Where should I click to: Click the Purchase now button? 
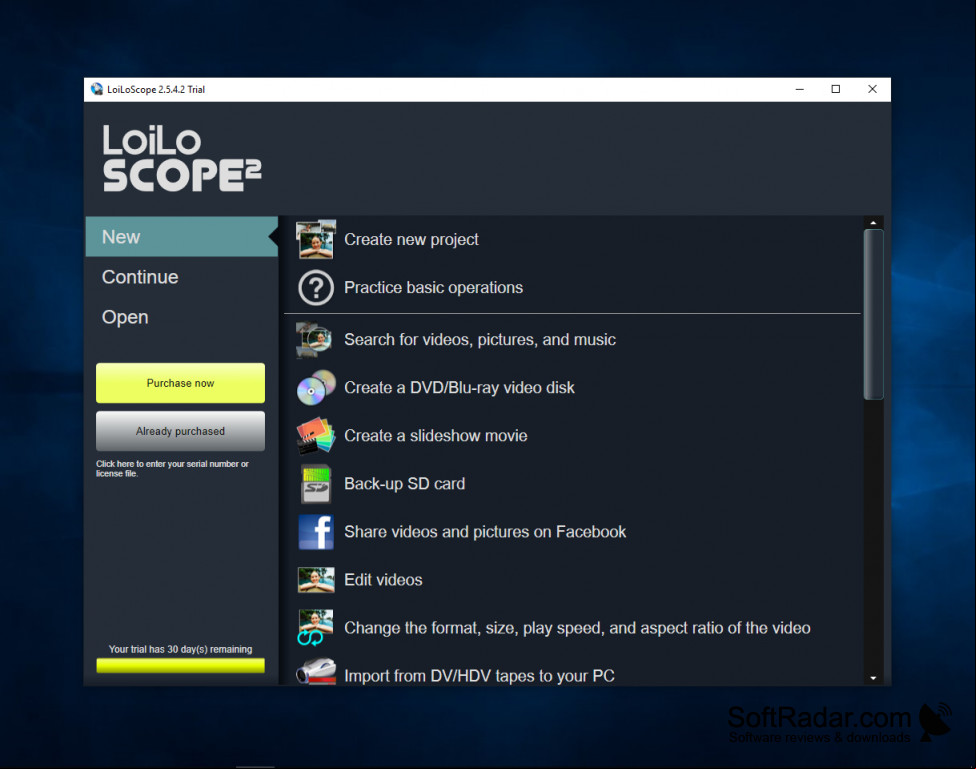181,383
